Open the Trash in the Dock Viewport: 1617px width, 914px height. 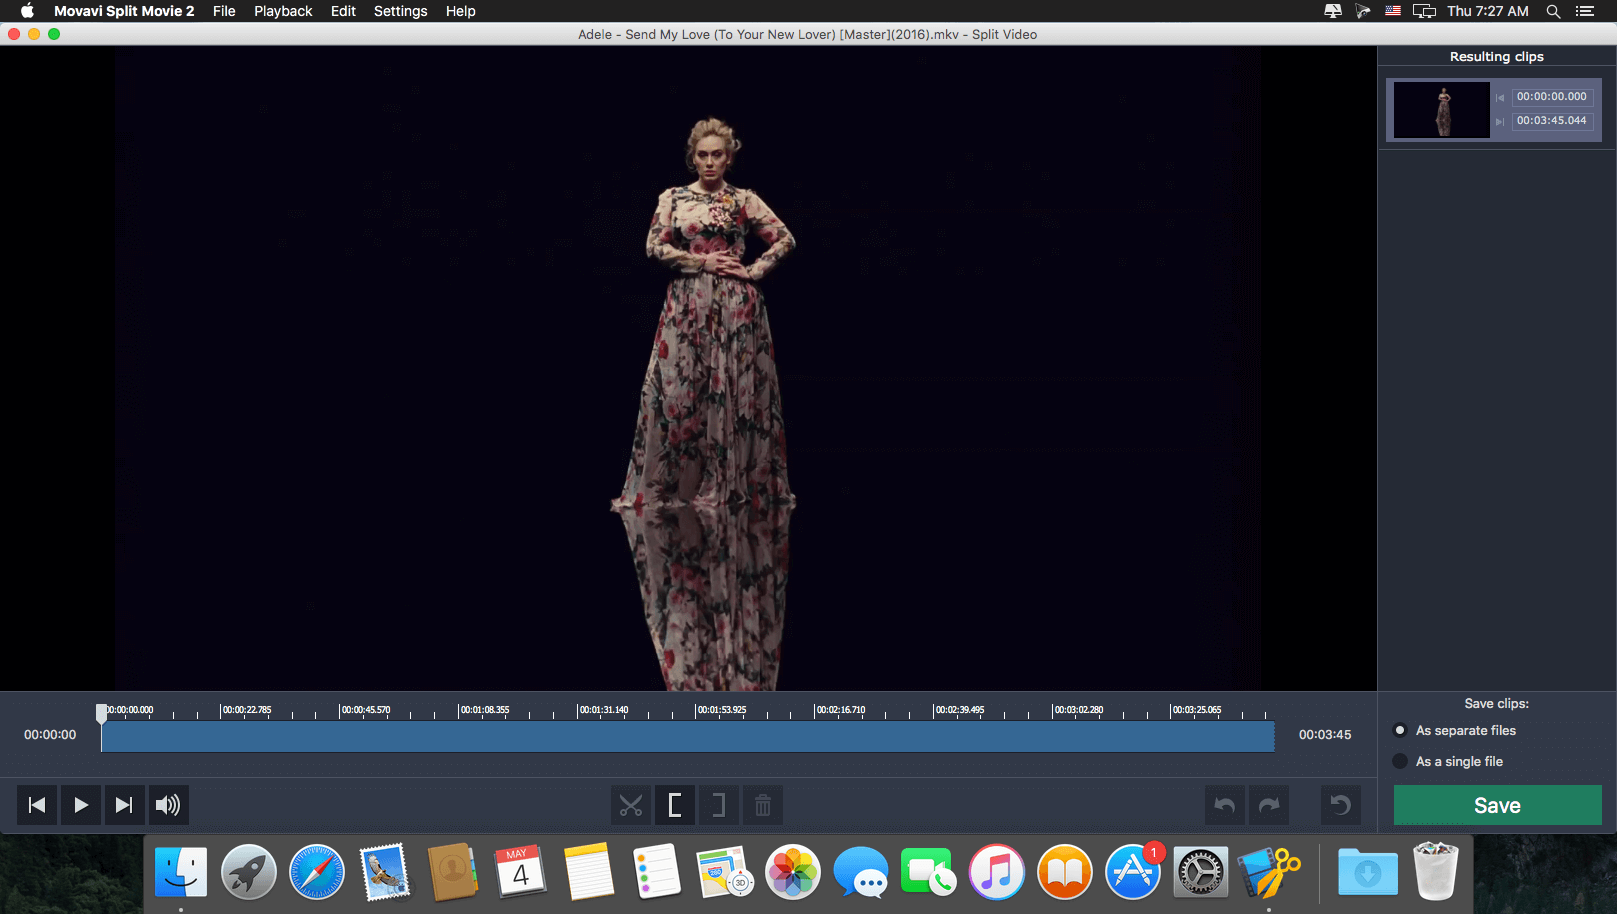pyautogui.click(x=1436, y=871)
